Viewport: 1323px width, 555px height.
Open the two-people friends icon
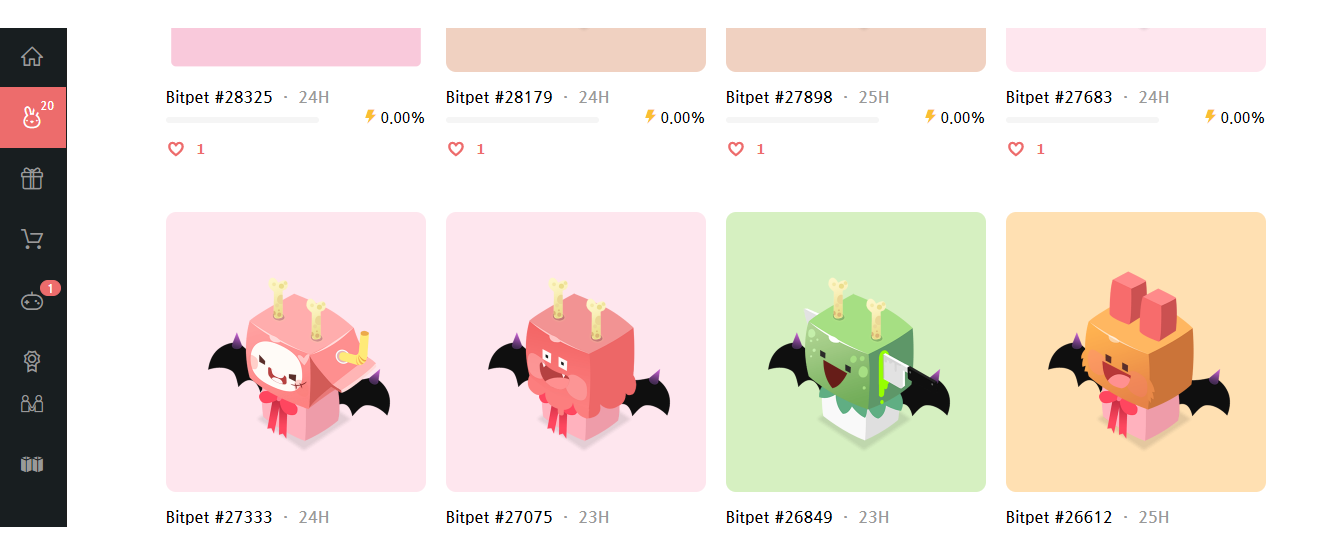[32, 404]
